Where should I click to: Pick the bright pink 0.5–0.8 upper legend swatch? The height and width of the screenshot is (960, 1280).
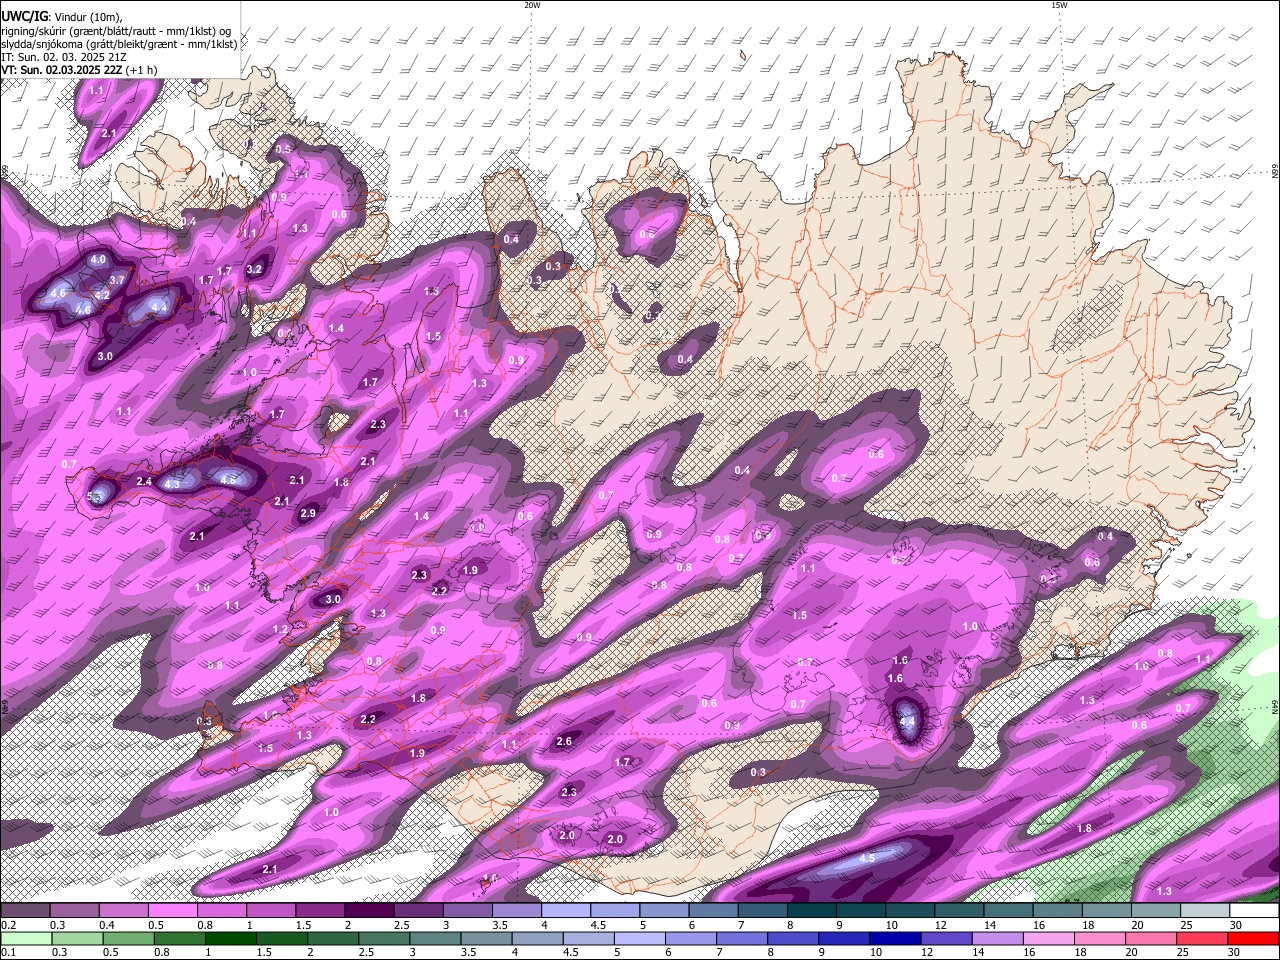tap(173, 911)
